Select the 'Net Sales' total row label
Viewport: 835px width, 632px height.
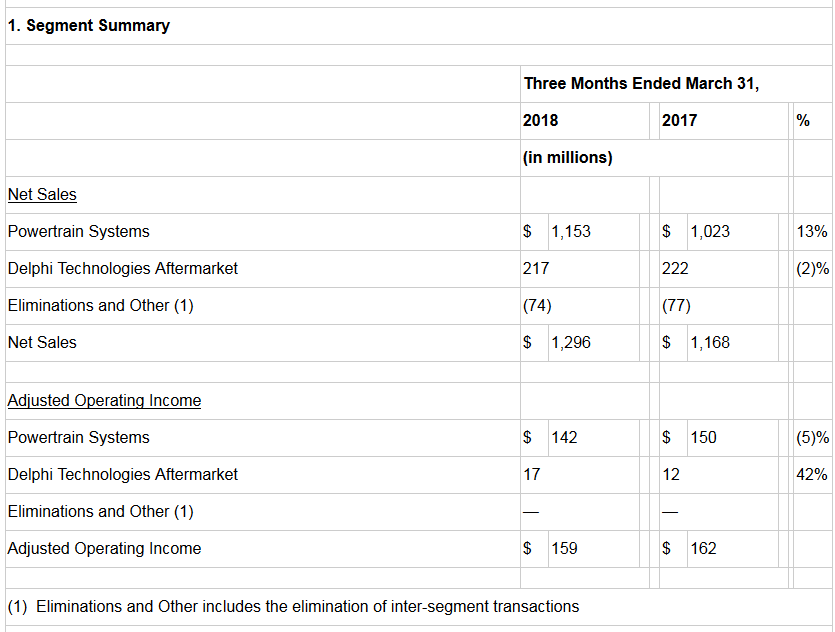click(x=42, y=342)
